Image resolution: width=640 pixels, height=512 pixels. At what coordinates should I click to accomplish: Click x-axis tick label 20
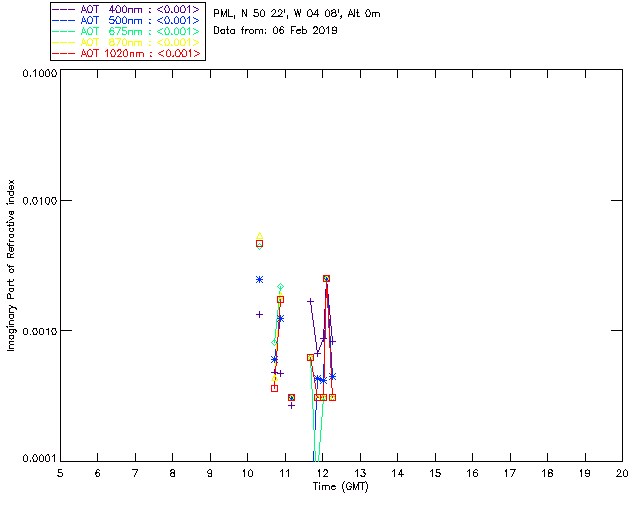pos(622,473)
